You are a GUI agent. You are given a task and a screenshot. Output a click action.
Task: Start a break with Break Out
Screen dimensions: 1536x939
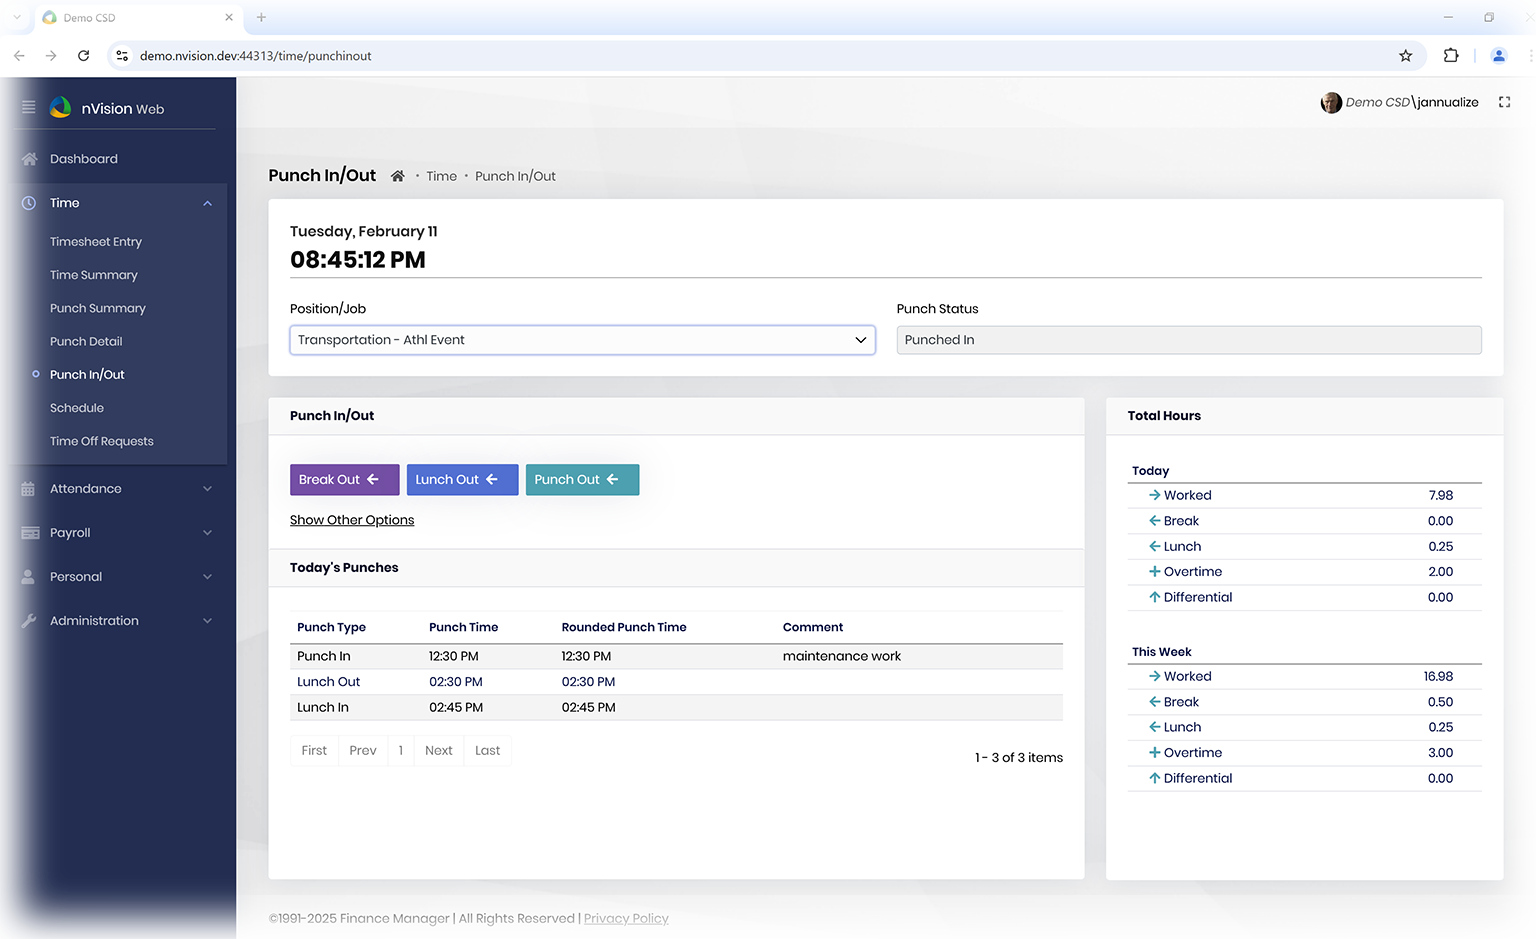[x=344, y=480]
